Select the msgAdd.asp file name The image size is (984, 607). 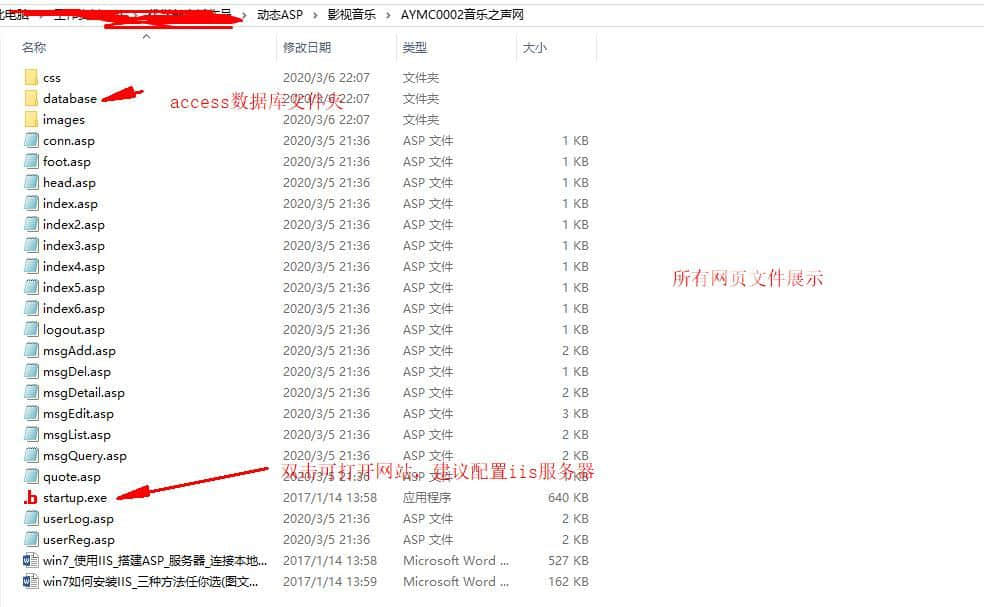coord(79,351)
